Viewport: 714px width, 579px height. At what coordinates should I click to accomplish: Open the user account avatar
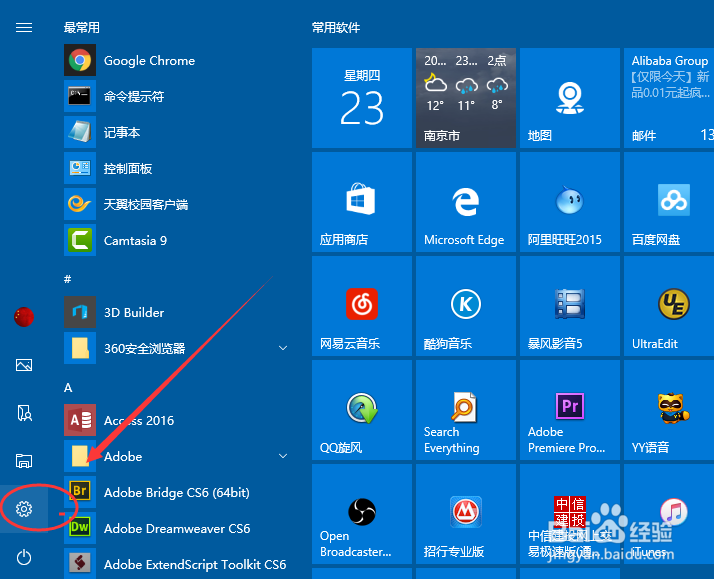pos(24,317)
